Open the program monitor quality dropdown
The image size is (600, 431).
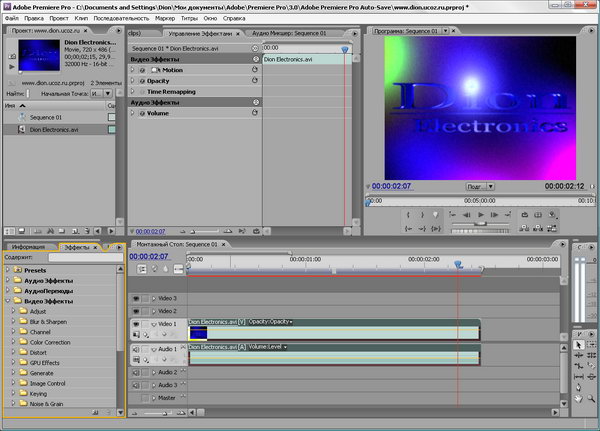coord(480,186)
